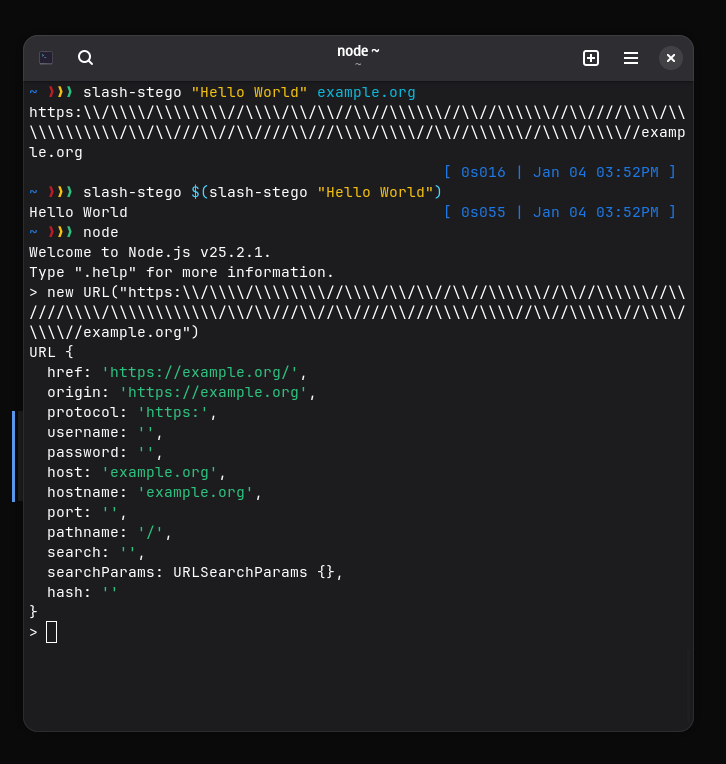The image size is (726, 764).
Task: Click the 'username:' property line
Action: click(x=105, y=432)
